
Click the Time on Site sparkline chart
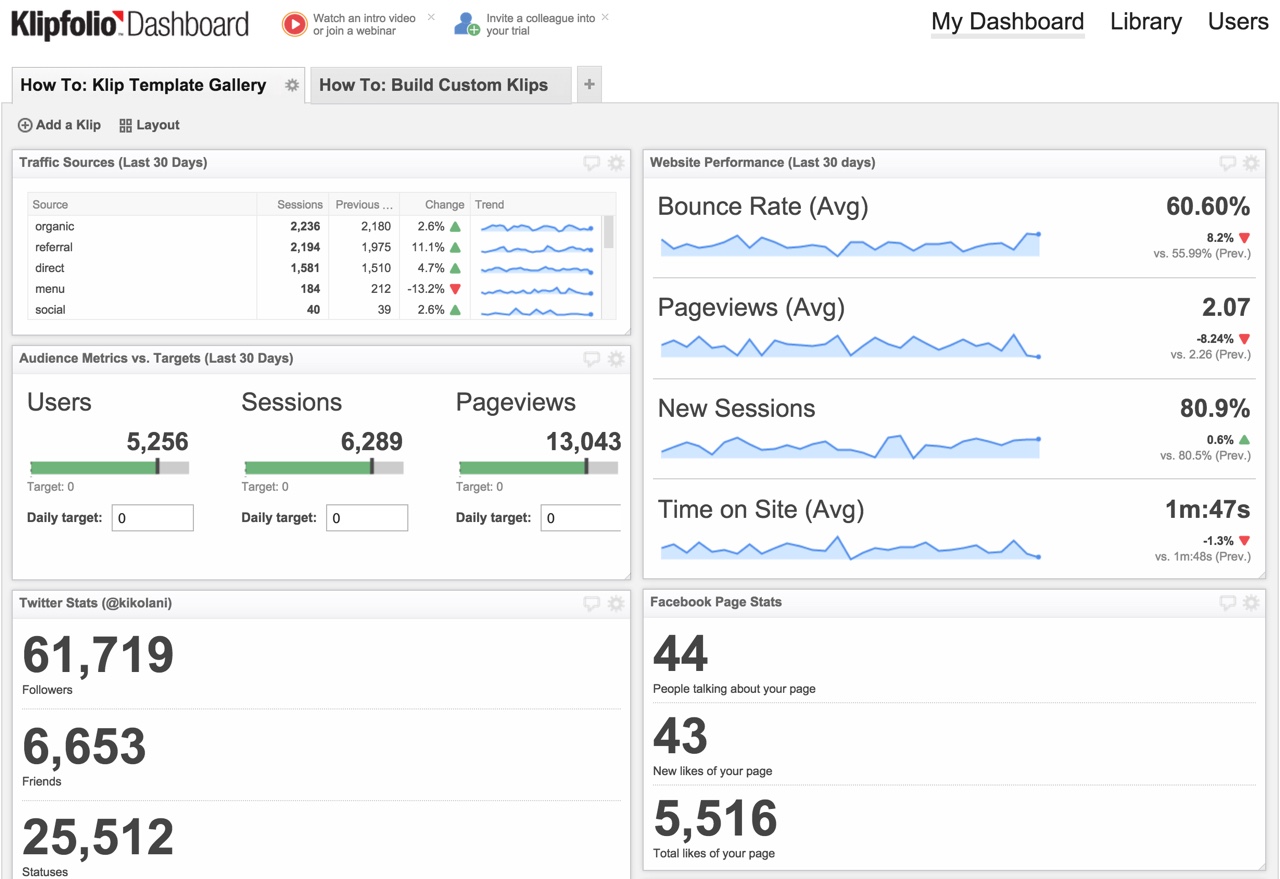[x=850, y=547]
